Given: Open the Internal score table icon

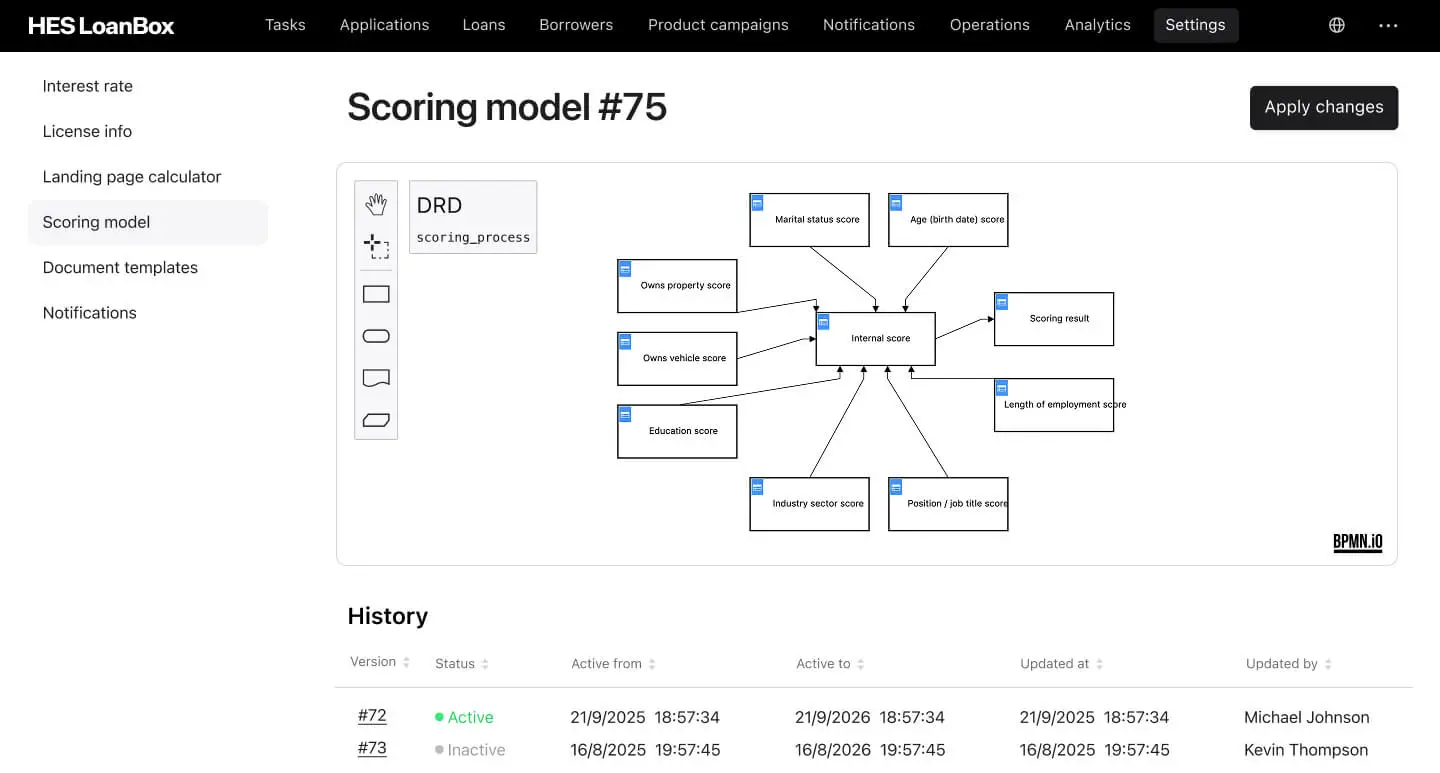Looking at the screenshot, I should pyautogui.click(x=824, y=321).
